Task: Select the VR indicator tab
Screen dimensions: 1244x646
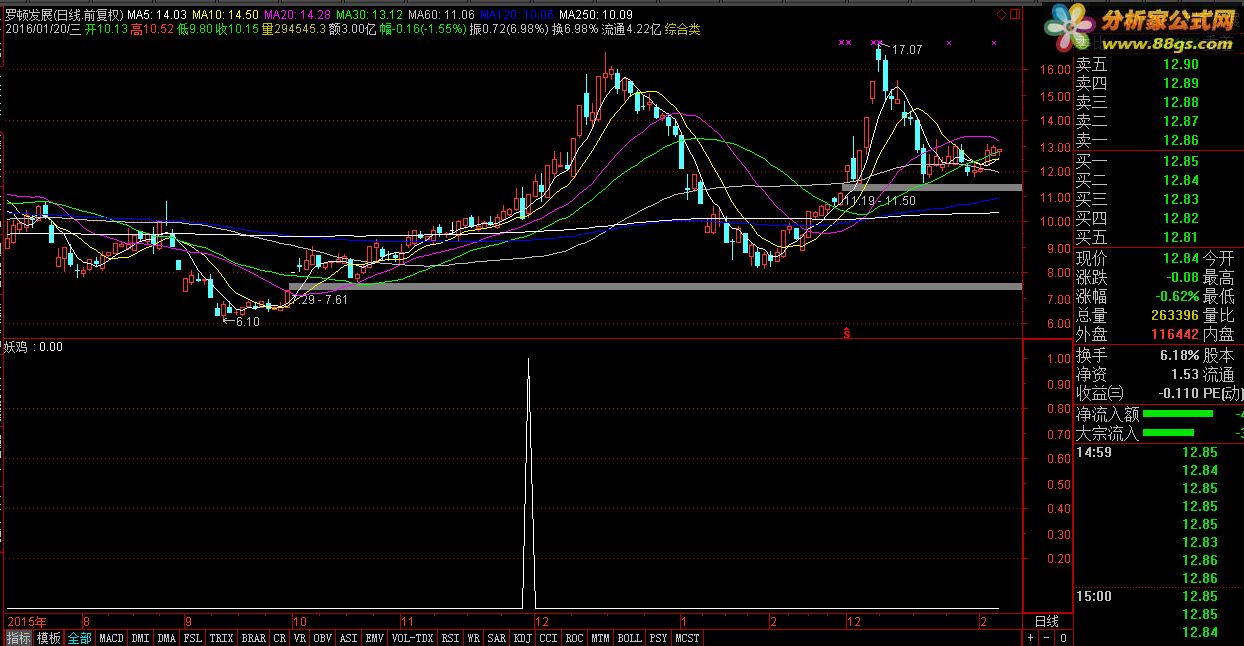Action: click(x=300, y=637)
